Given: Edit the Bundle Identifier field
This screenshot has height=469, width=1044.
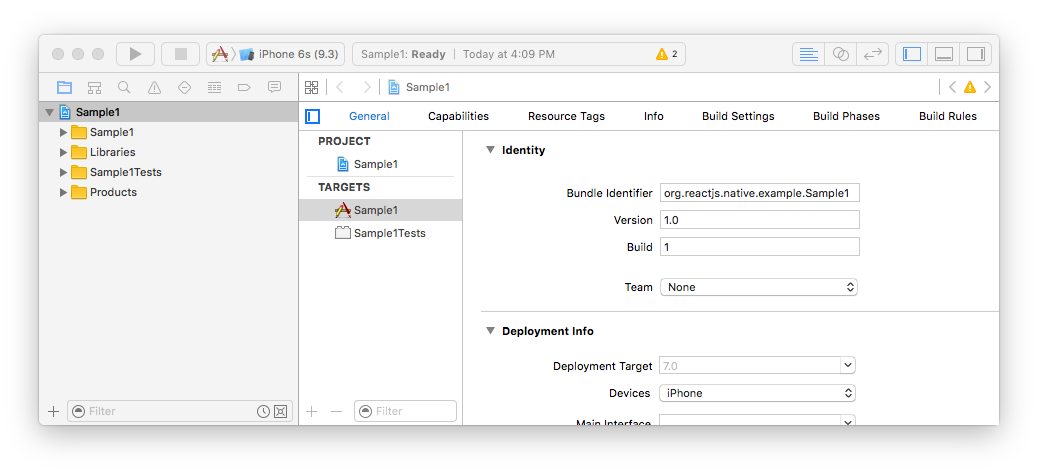Looking at the screenshot, I should point(760,193).
